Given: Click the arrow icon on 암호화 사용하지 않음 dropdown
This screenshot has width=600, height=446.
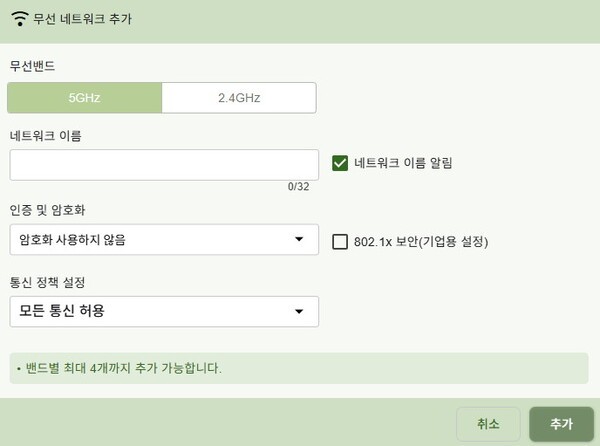Looking at the screenshot, I should (299, 240).
